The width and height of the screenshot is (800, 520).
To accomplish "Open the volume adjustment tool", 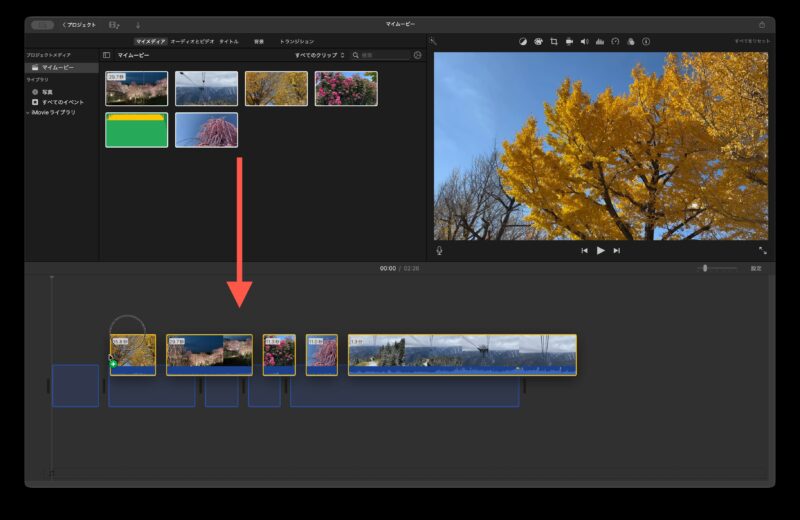I will tap(584, 41).
